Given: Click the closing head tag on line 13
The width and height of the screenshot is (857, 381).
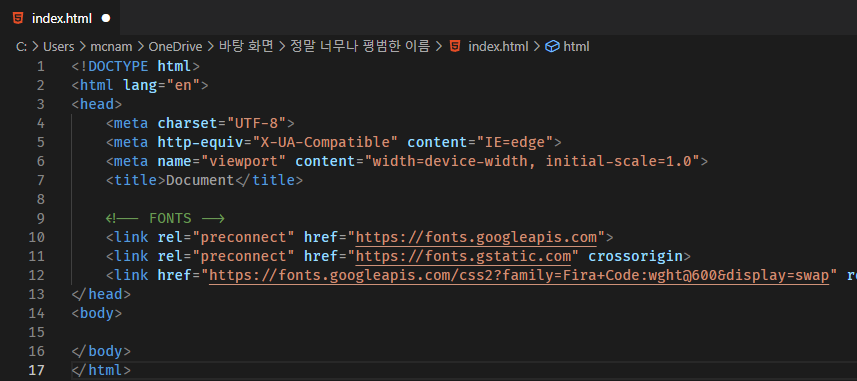Looking at the screenshot, I should click(x=101, y=295).
